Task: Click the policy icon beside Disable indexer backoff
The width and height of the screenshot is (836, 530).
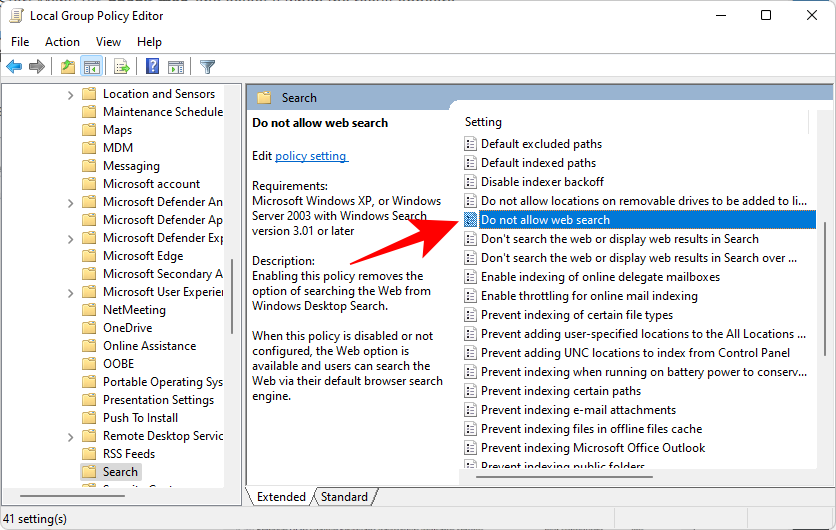Action: click(470, 182)
